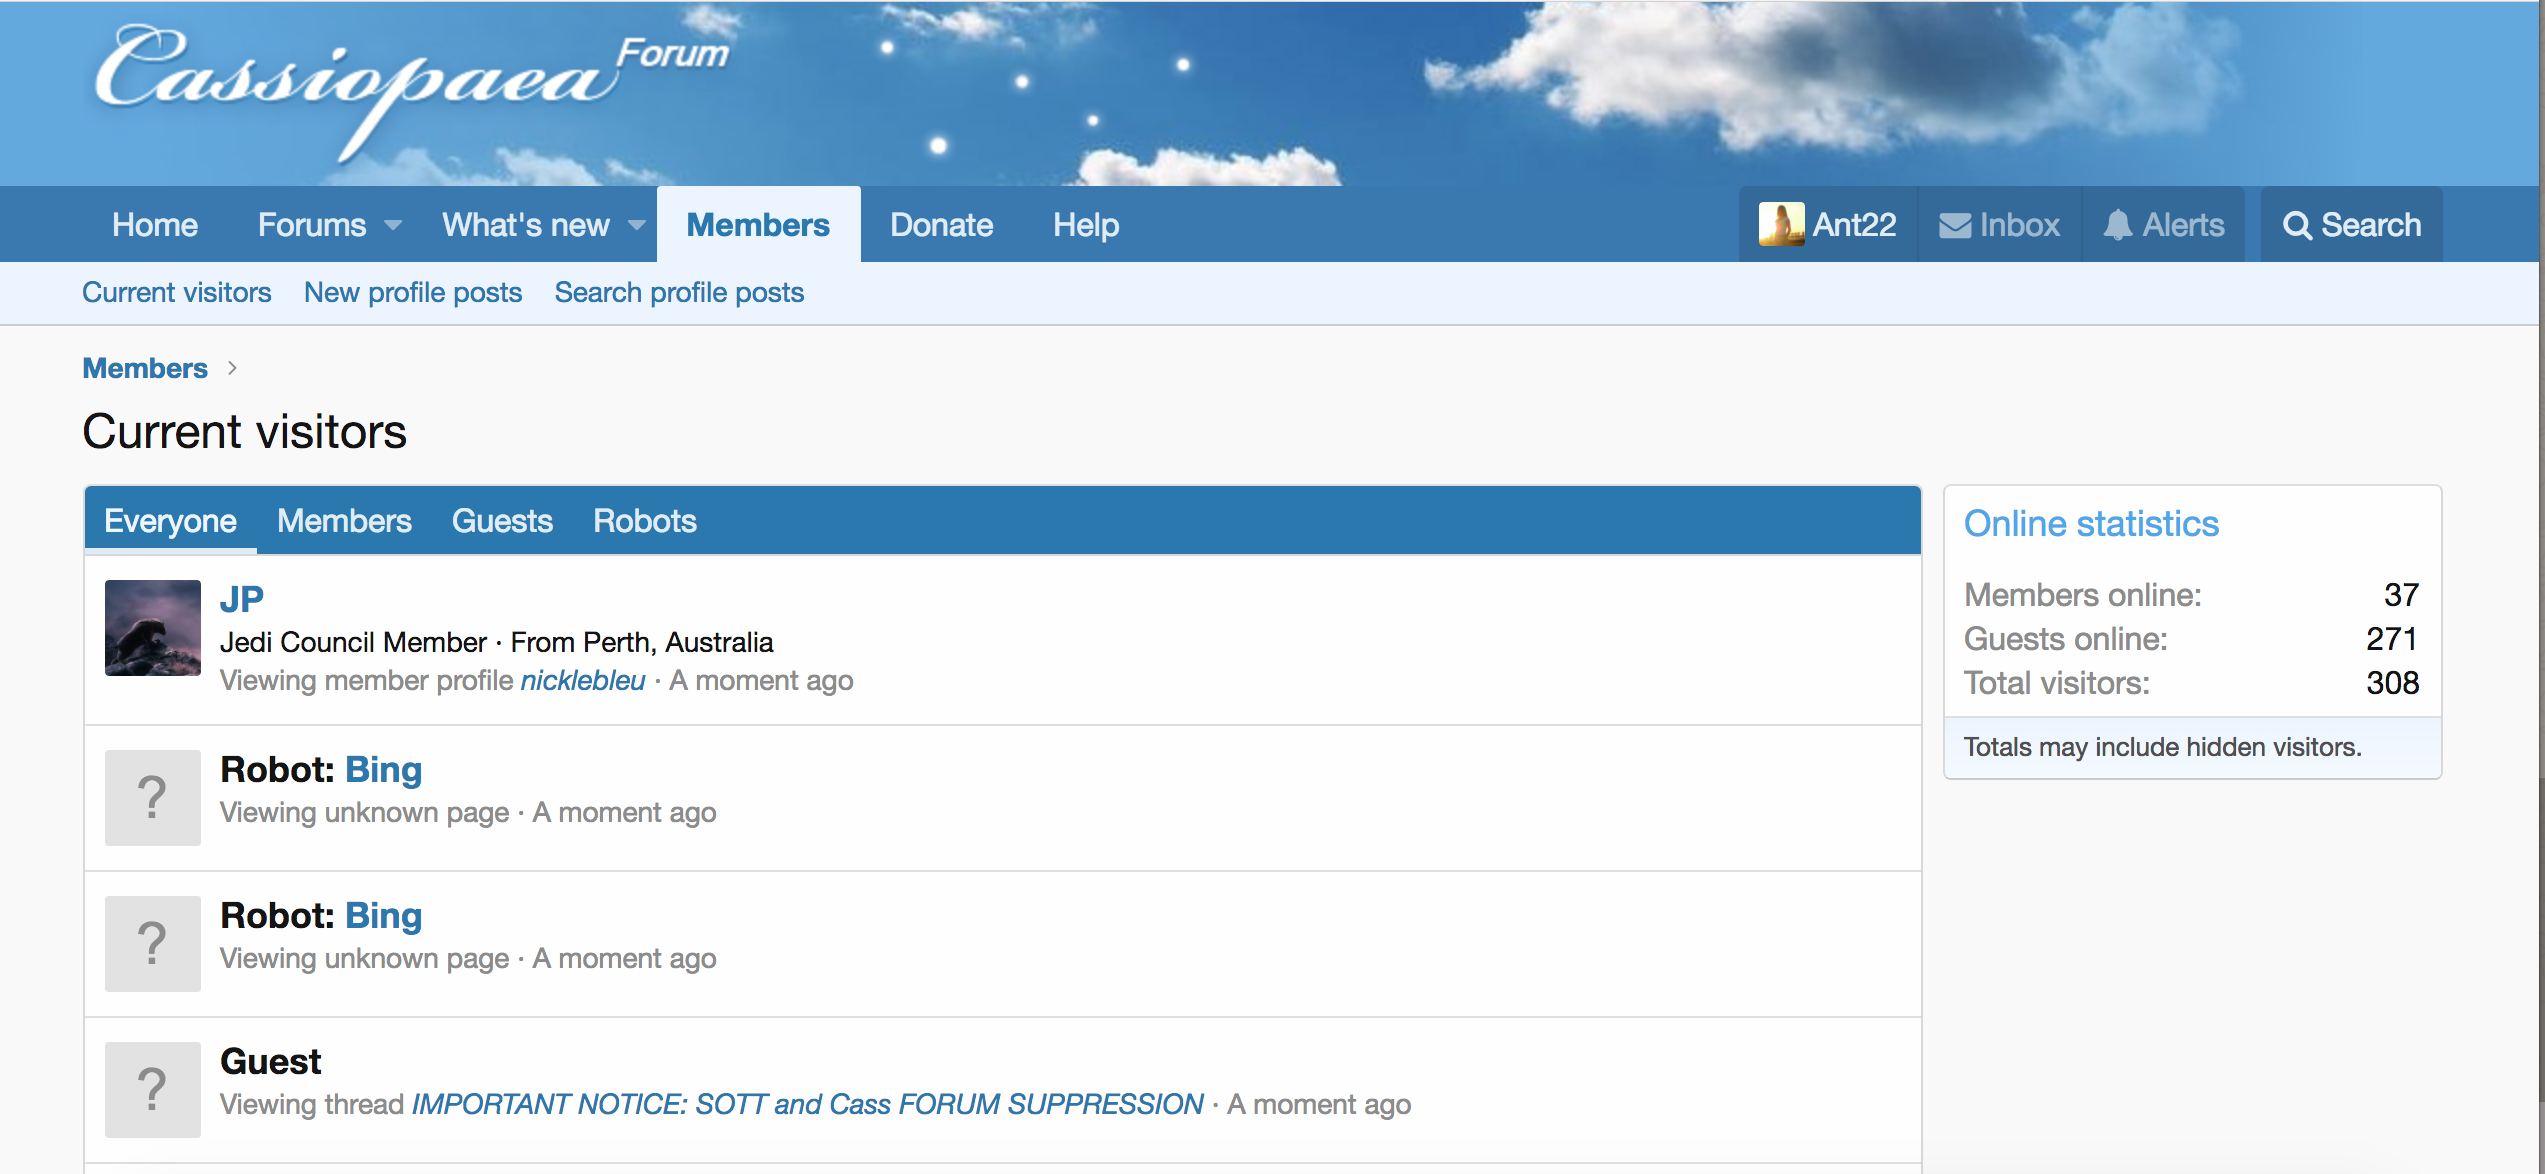Viewport: 2545px width, 1174px height.
Task: Click the Guest's question-mark avatar
Action: tap(153, 1090)
